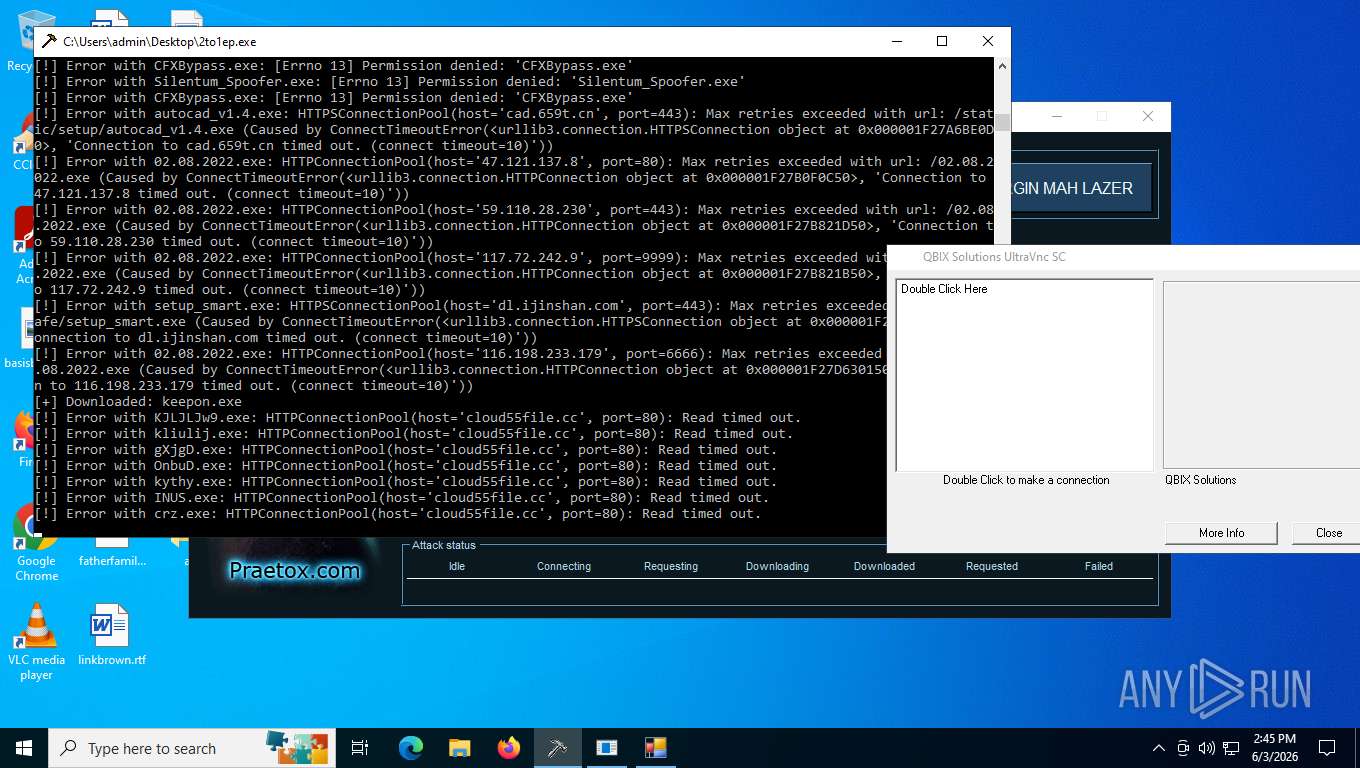
Task: Click the kythy.exe error line
Action: tap(405, 481)
